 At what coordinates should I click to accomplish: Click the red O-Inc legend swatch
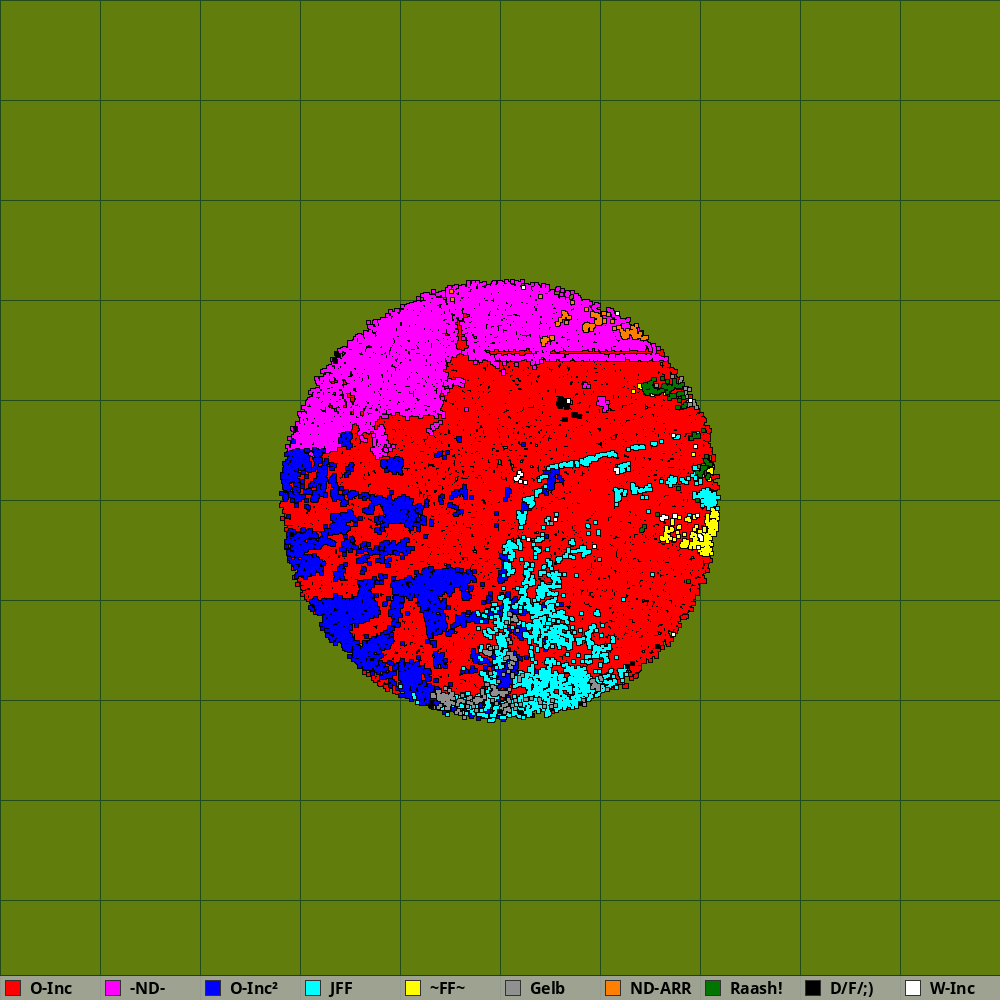click(x=13, y=988)
